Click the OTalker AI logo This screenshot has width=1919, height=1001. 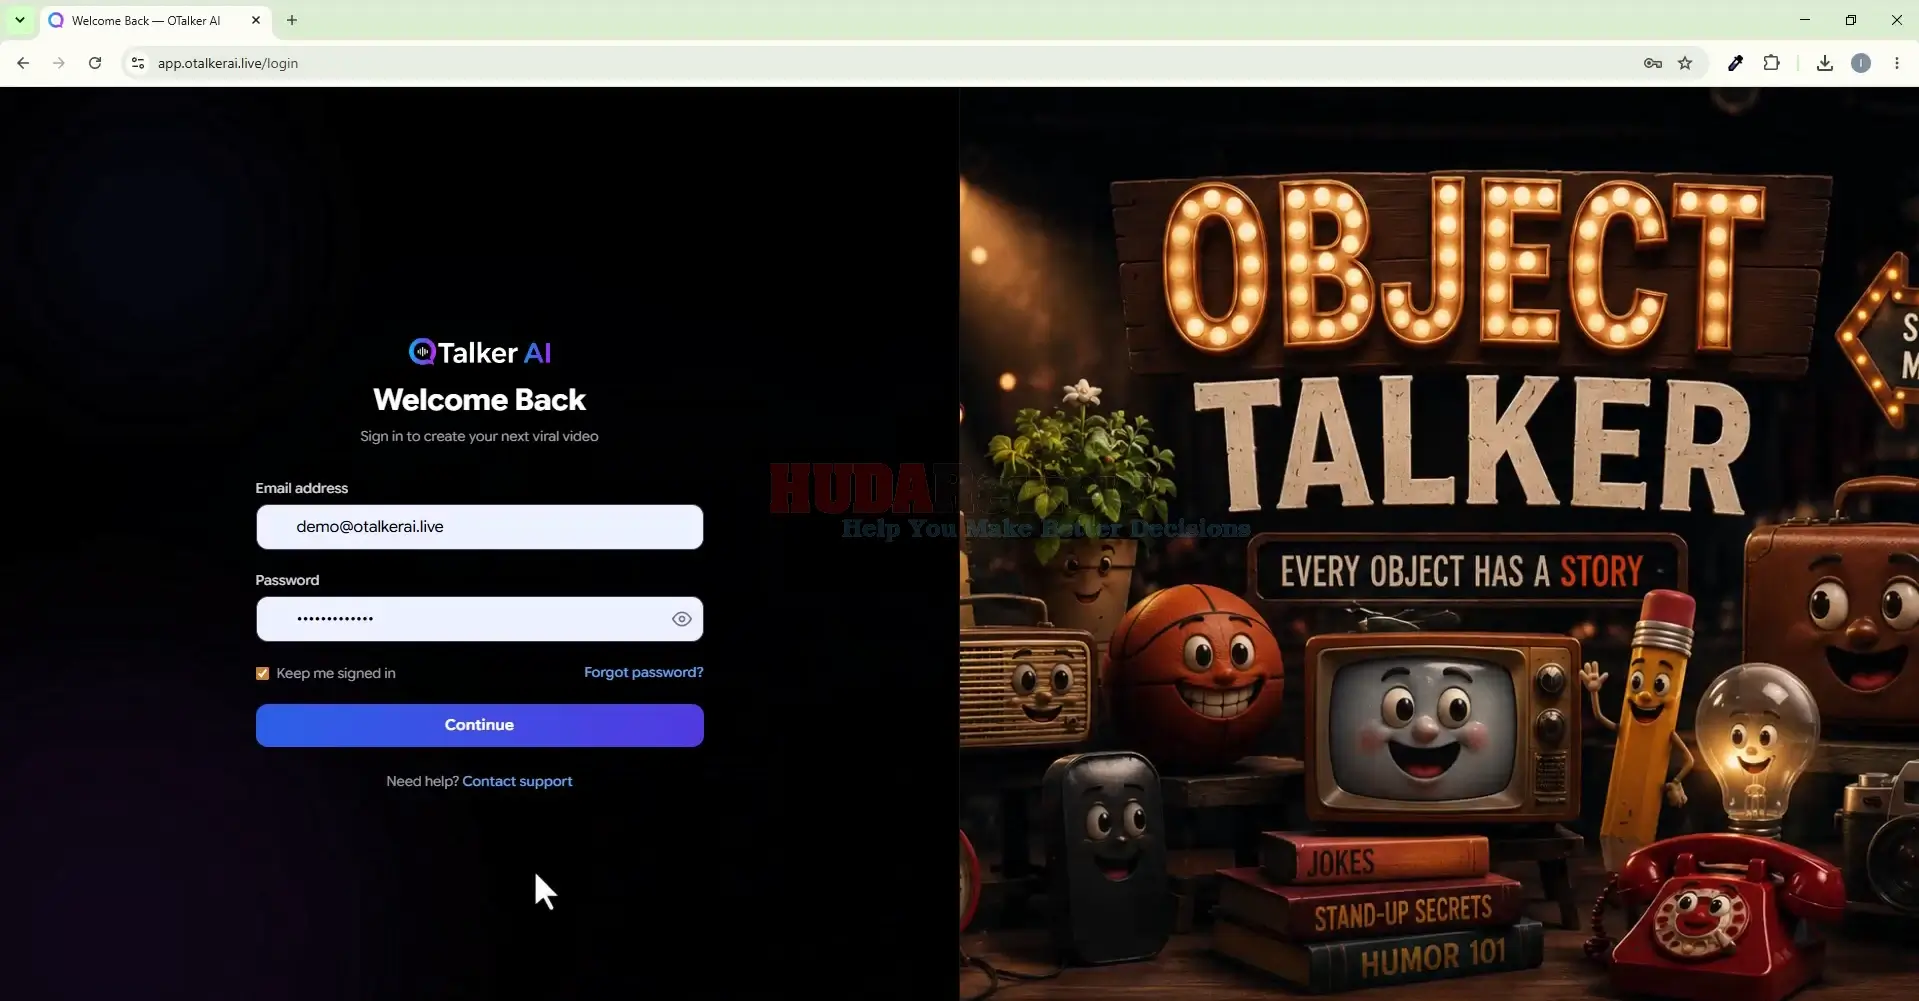[480, 352]
